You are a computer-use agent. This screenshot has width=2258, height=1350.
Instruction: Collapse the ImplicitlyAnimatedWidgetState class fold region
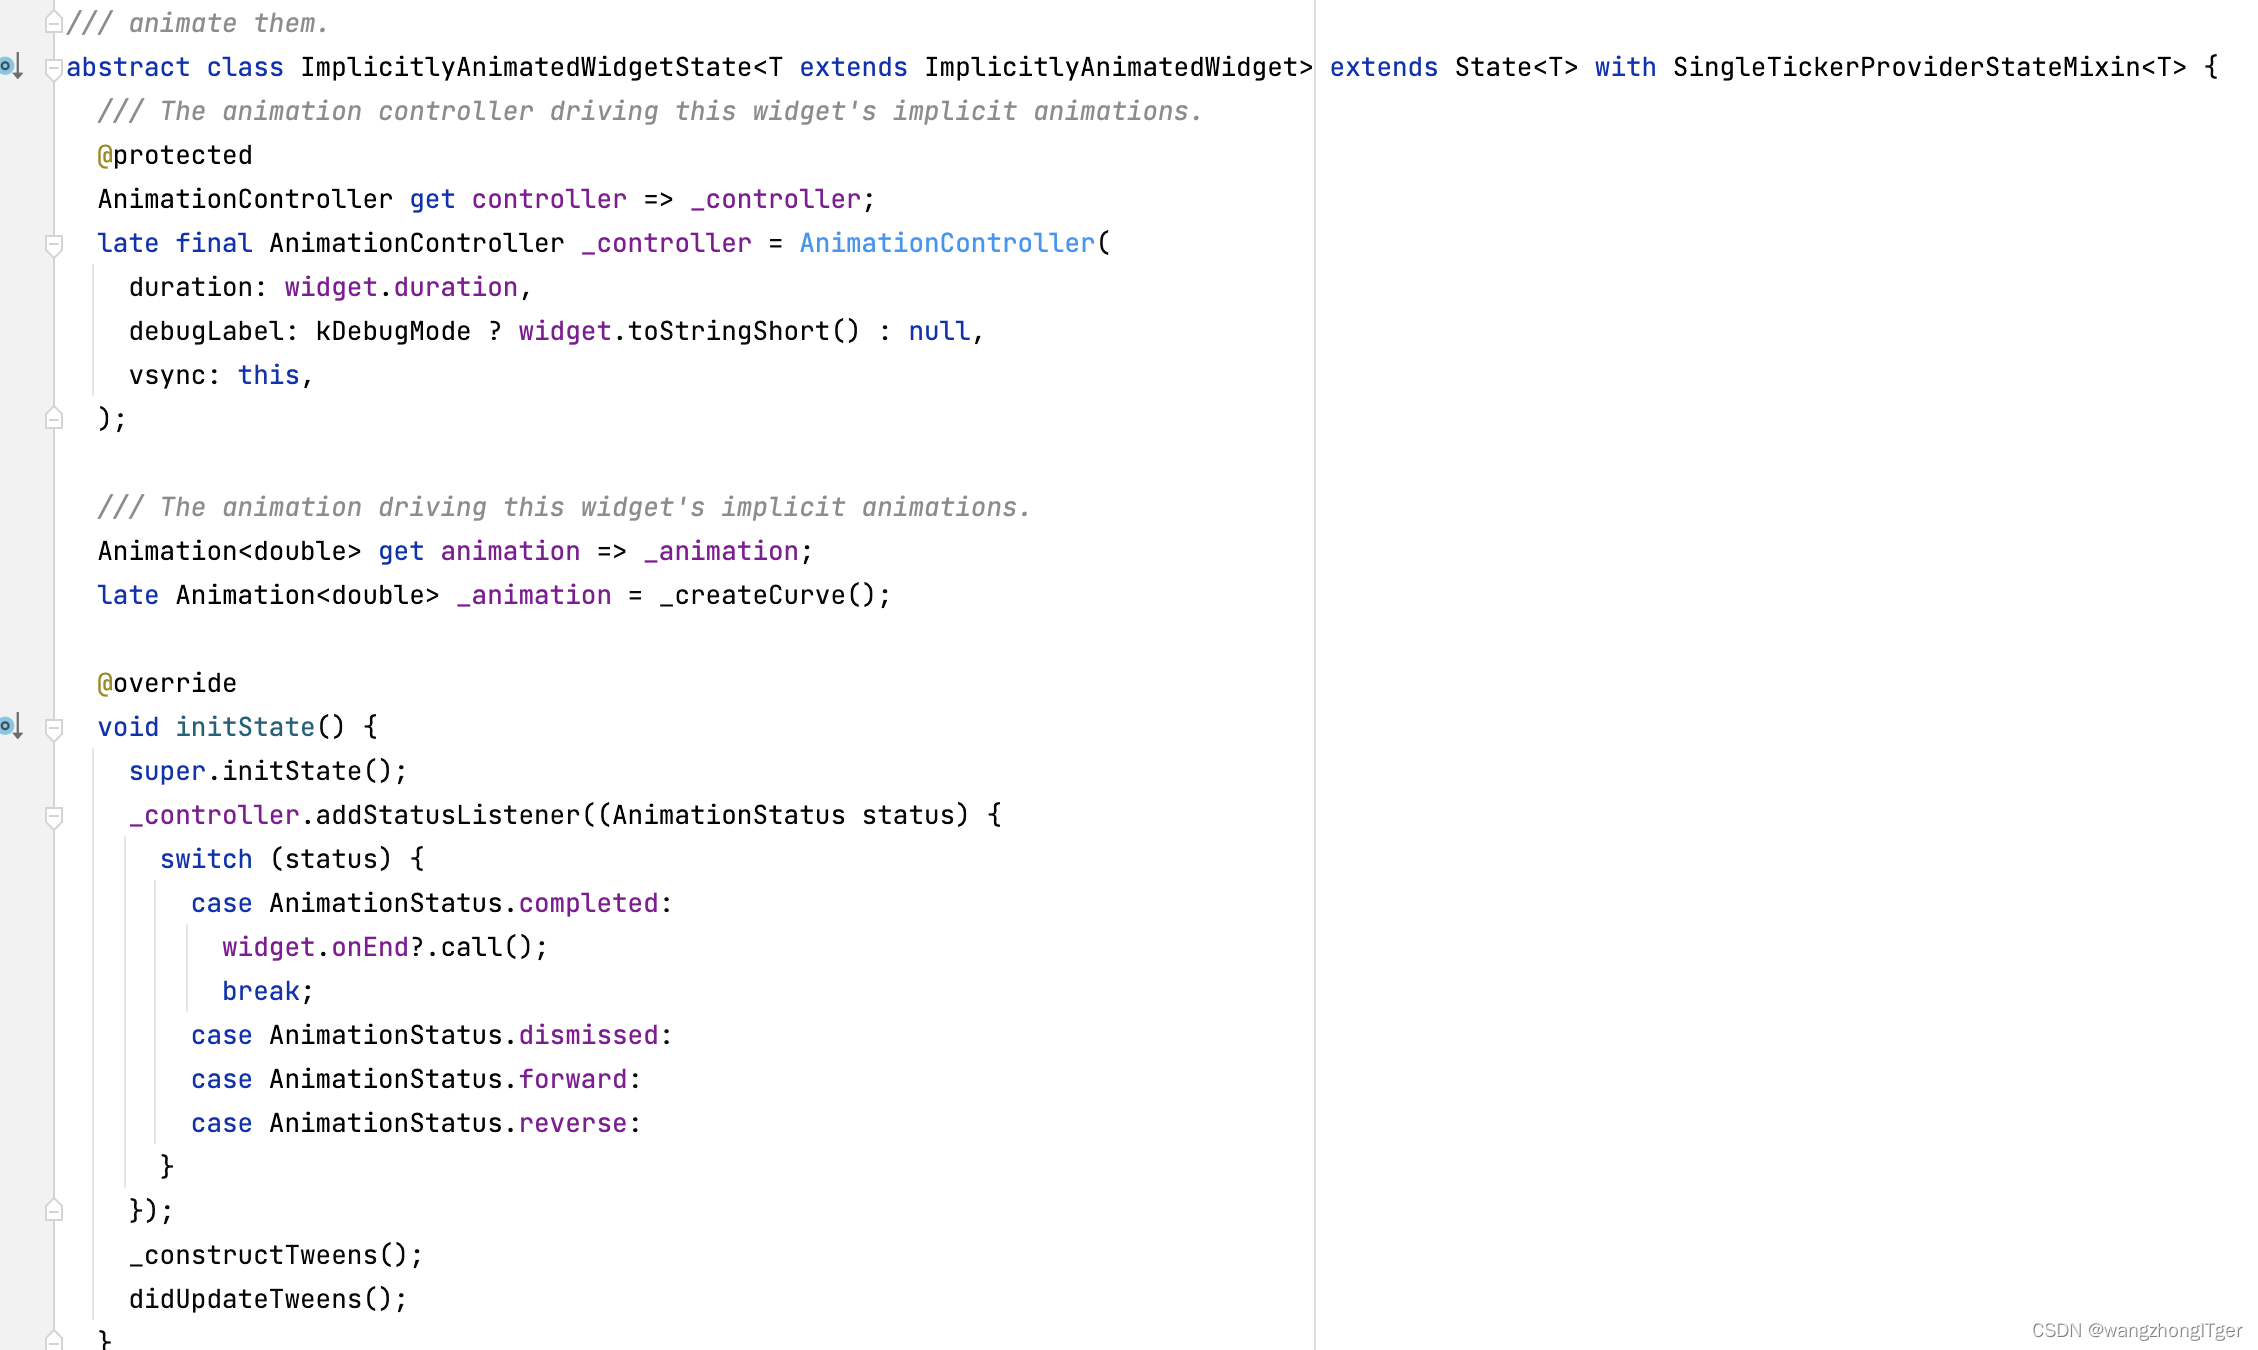52,66
